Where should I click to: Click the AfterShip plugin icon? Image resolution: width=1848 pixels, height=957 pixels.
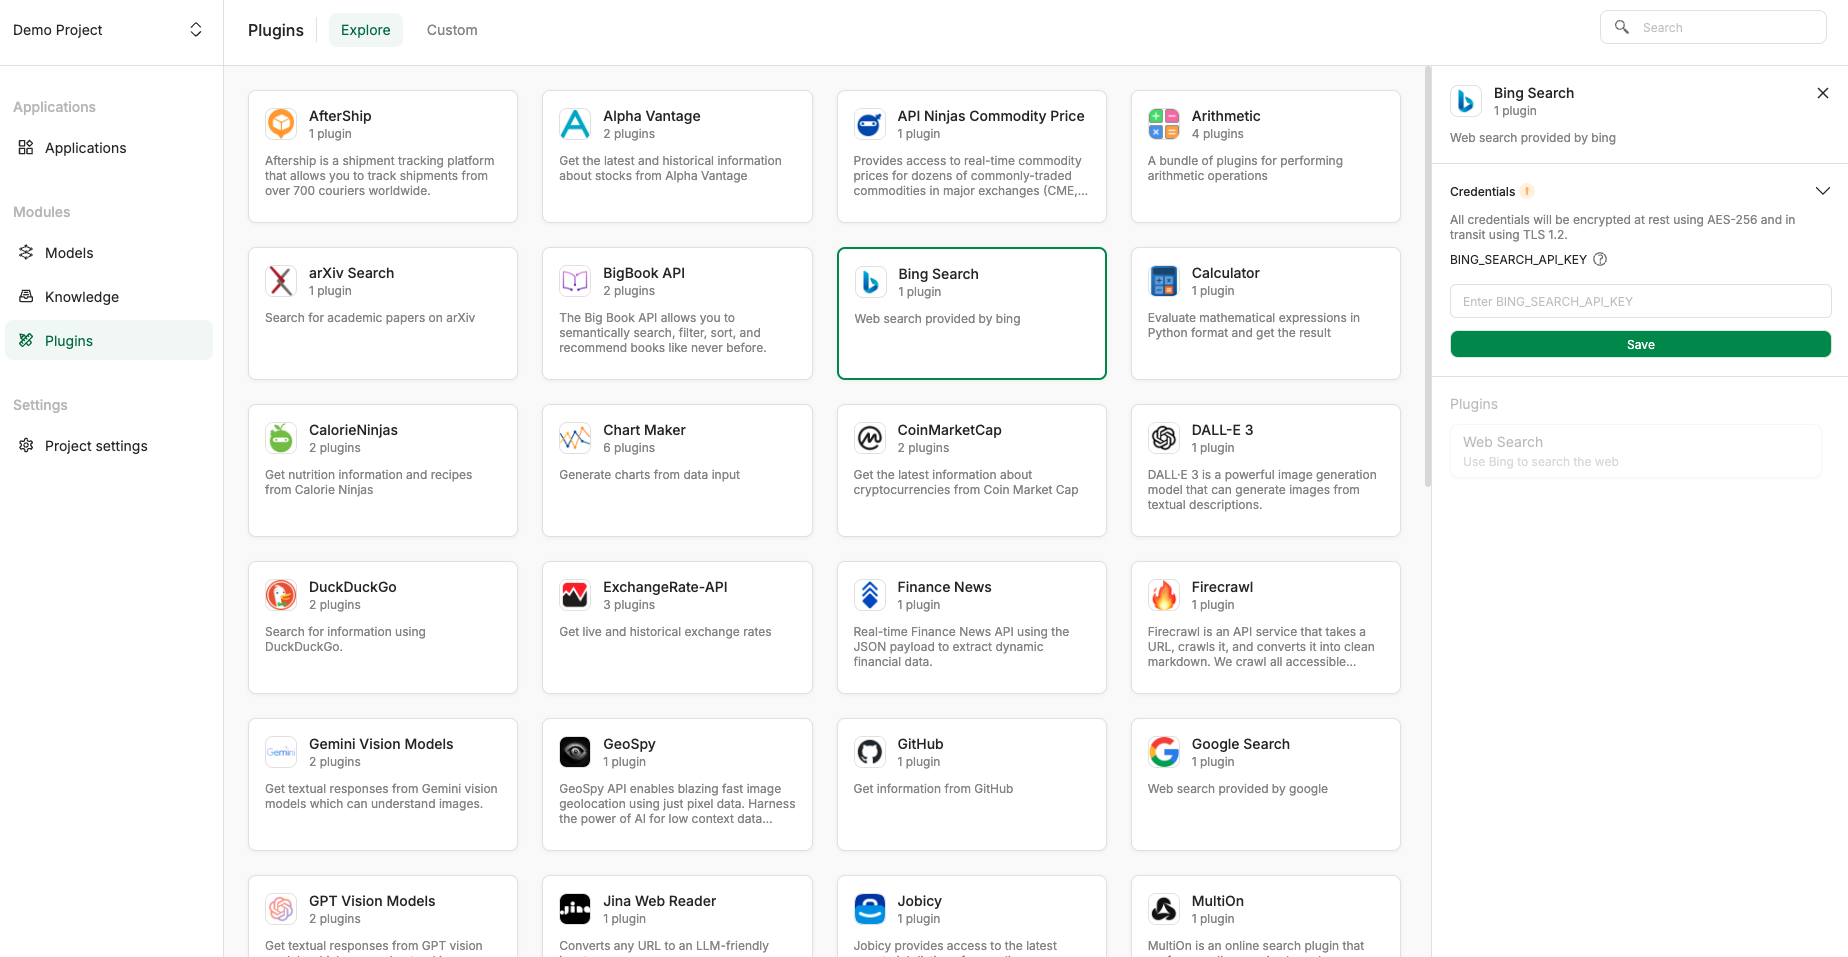click(281, 124)
